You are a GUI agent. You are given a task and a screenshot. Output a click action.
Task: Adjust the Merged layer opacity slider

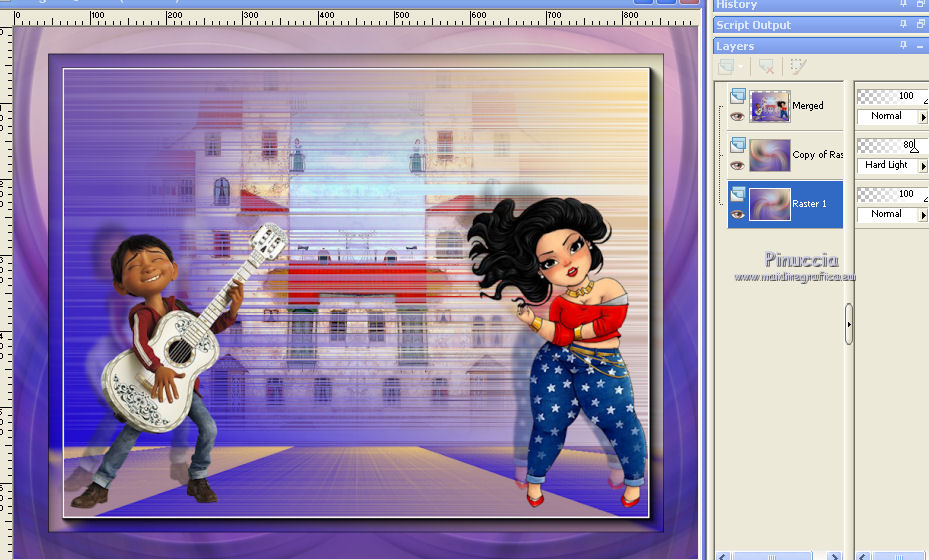click(x=892, y=96)
